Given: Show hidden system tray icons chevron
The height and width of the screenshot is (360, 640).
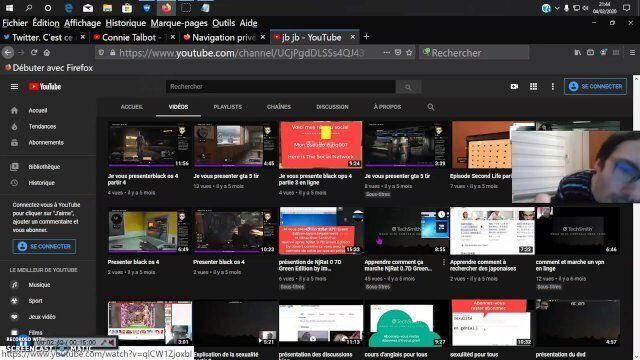Looking at the screenshot, I should coord(557,8).
